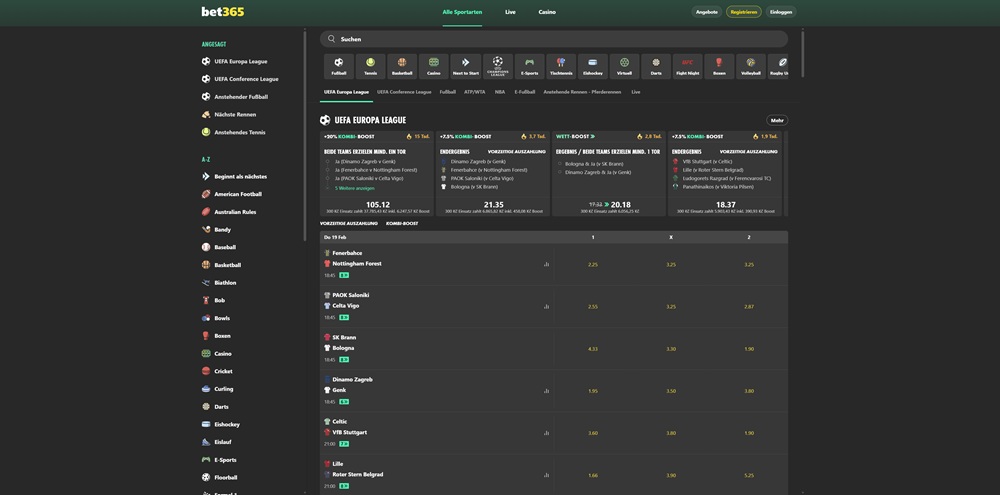This screenshot has width=1000, height=495.
Task: Select the ATP/WTA sub-tab
Action: point(474,92)
